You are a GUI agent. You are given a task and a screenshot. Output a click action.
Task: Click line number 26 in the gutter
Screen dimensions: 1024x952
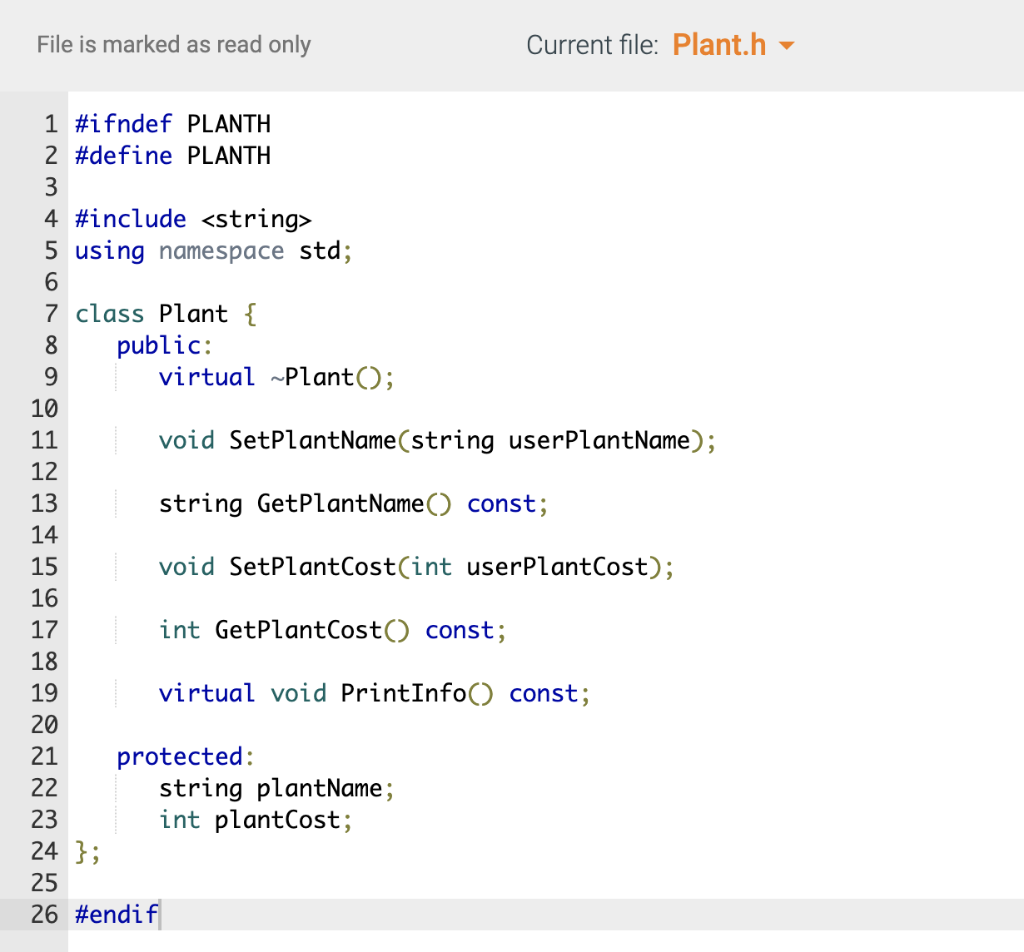44,914
